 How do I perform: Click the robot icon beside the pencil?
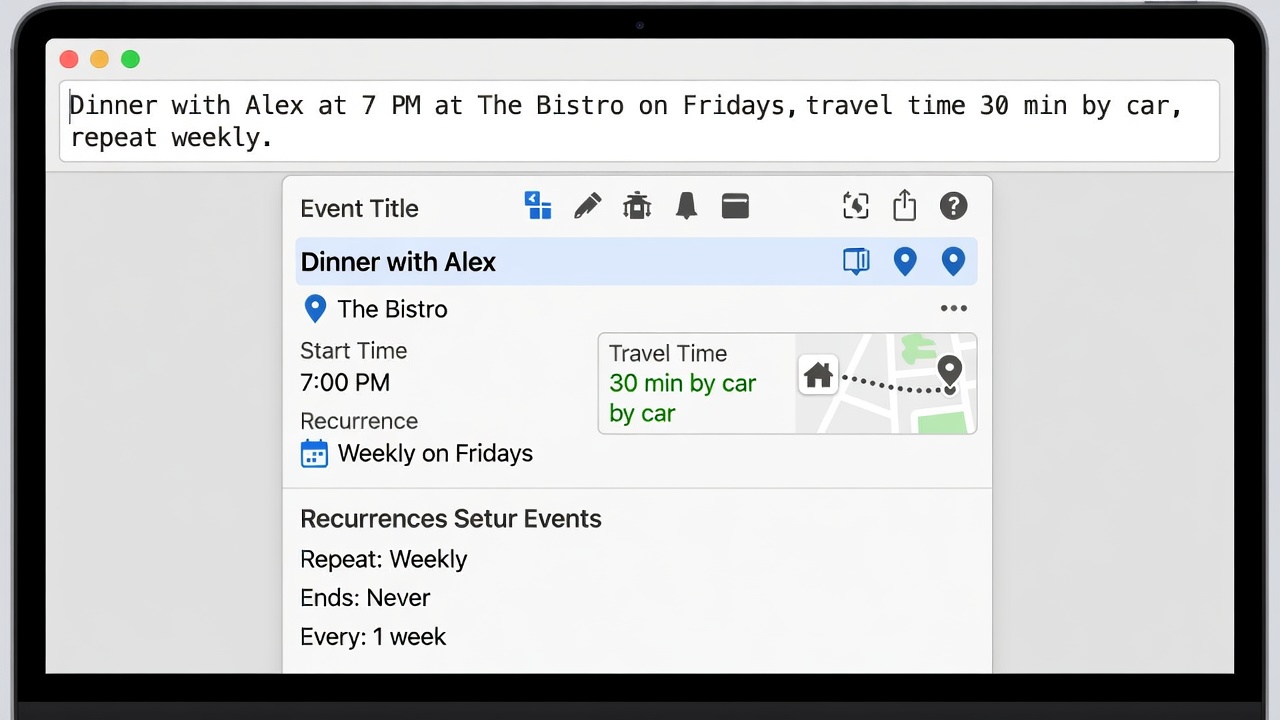(x=637, y=206)
